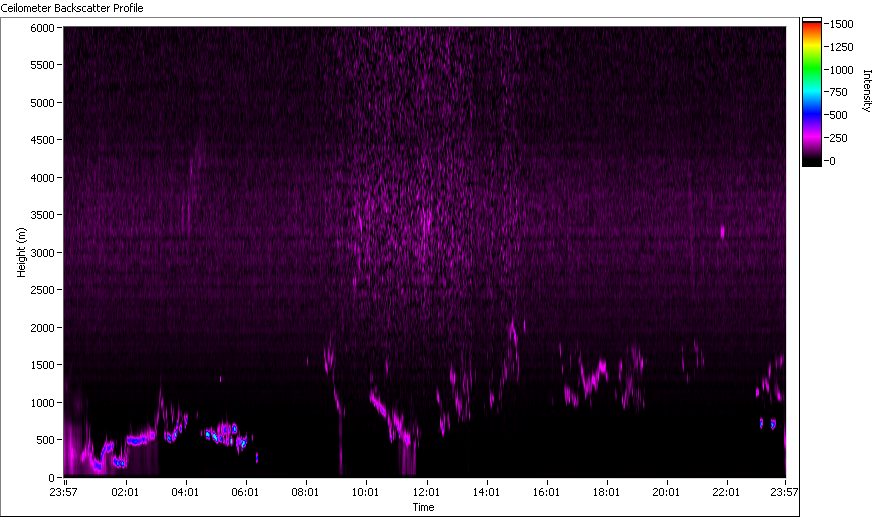This screenshot has height=517, width=876.
Task: Click the 18:01 time tick label
Action: [606, 492]
